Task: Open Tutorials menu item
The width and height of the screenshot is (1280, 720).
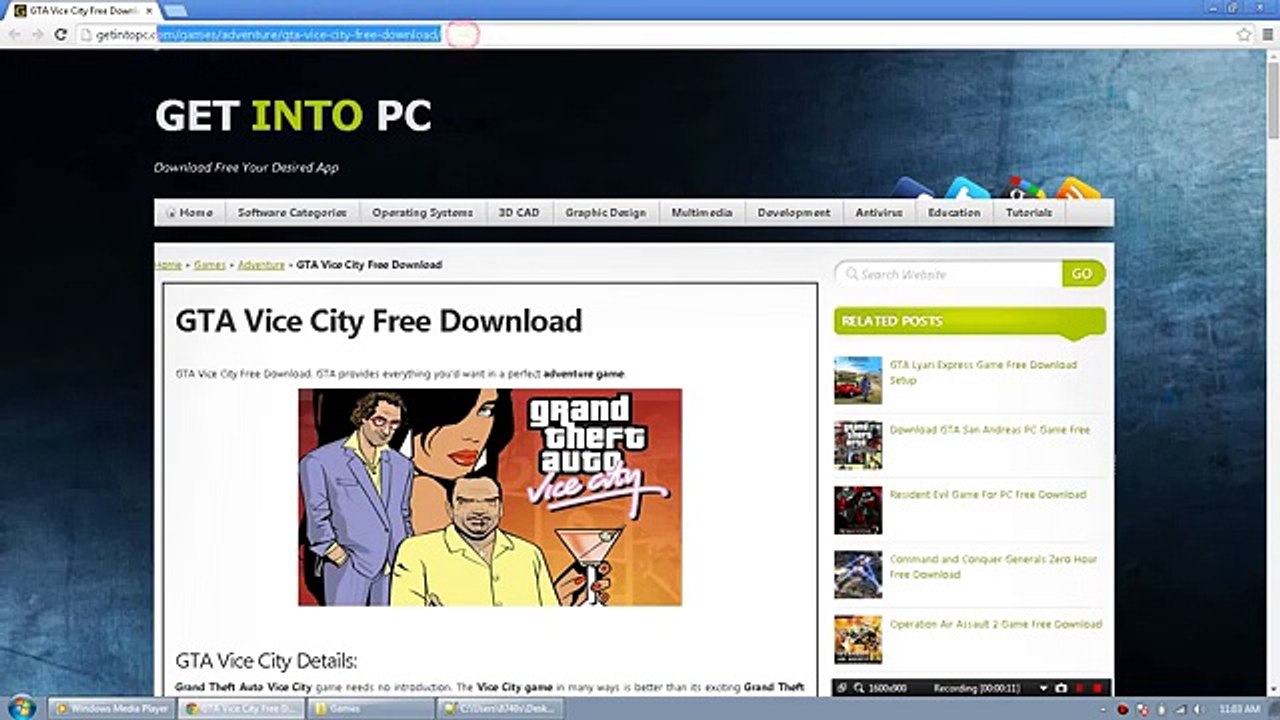Action: 1029,213
